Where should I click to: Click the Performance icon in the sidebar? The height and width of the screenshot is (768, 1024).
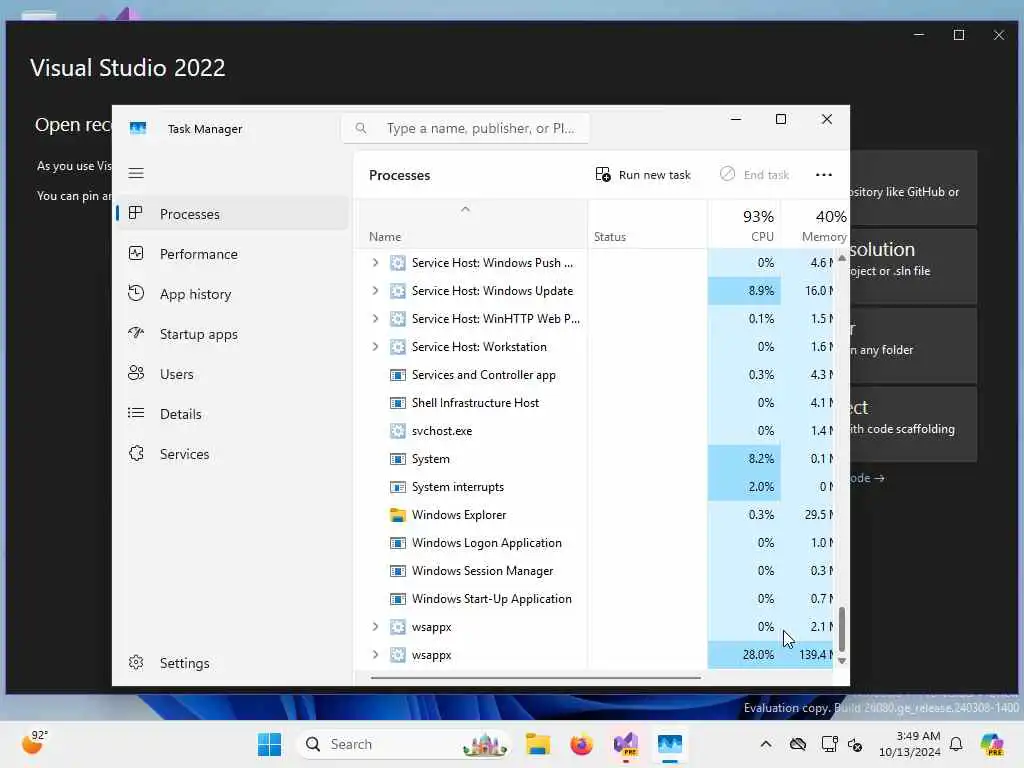tap(136, 253)
